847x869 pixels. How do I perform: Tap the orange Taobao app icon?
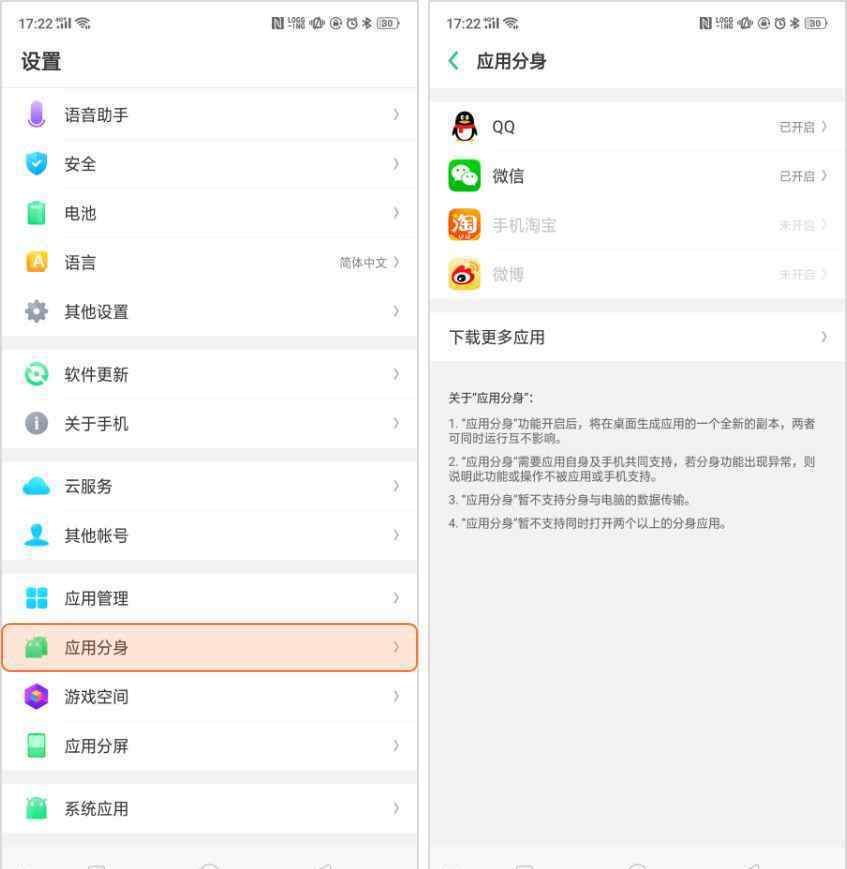tap(464, 225)
